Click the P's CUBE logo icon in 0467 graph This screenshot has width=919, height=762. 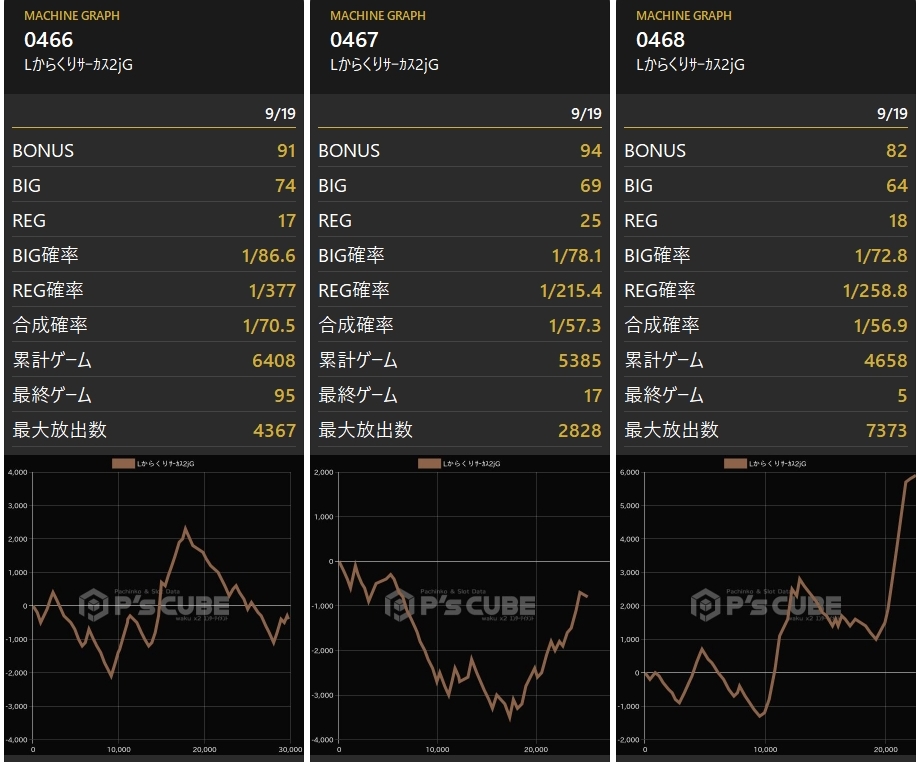pos(400,605)
